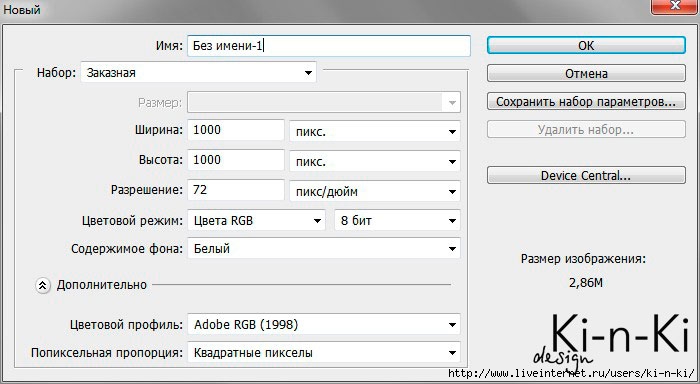Screen dimensions: 700x384
Task: Open the Цветовой профиль dropdown
Action: (x=324, y=325)
